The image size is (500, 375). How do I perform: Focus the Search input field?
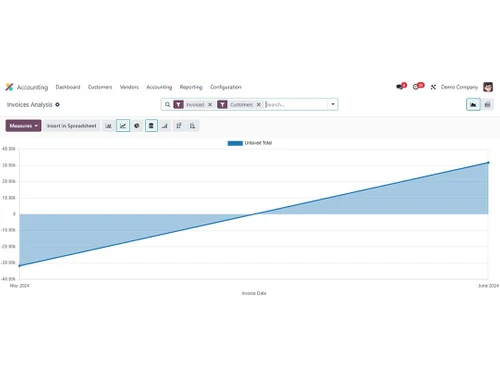296,105
